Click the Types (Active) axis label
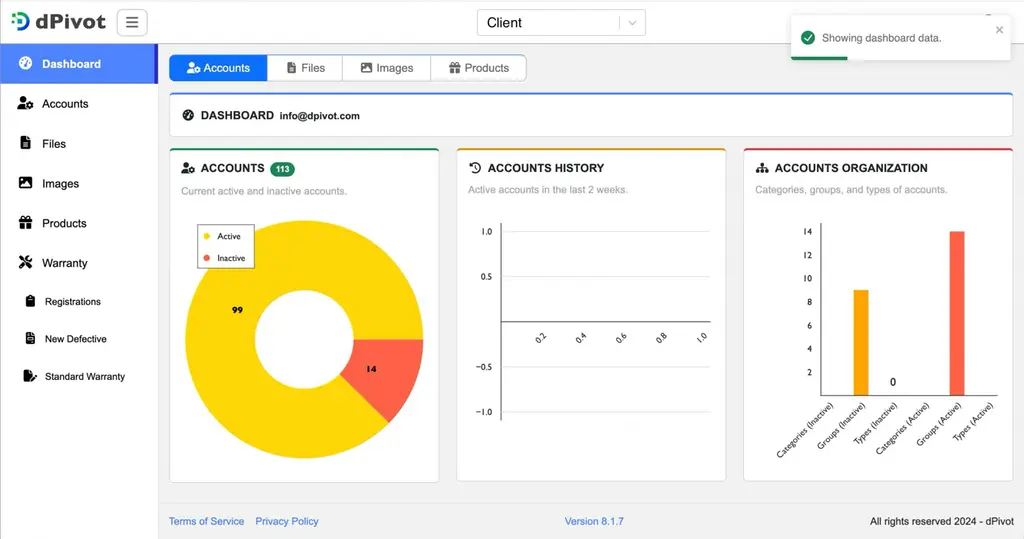Image resolution: width=1024 pixels, height=539 pixels. pos(974,421)
